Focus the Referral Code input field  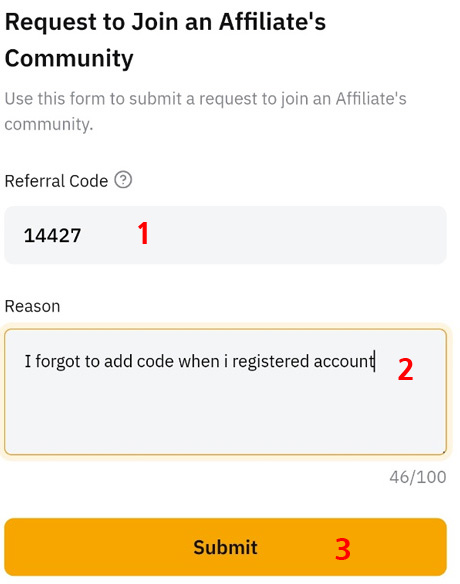(225, 235)
